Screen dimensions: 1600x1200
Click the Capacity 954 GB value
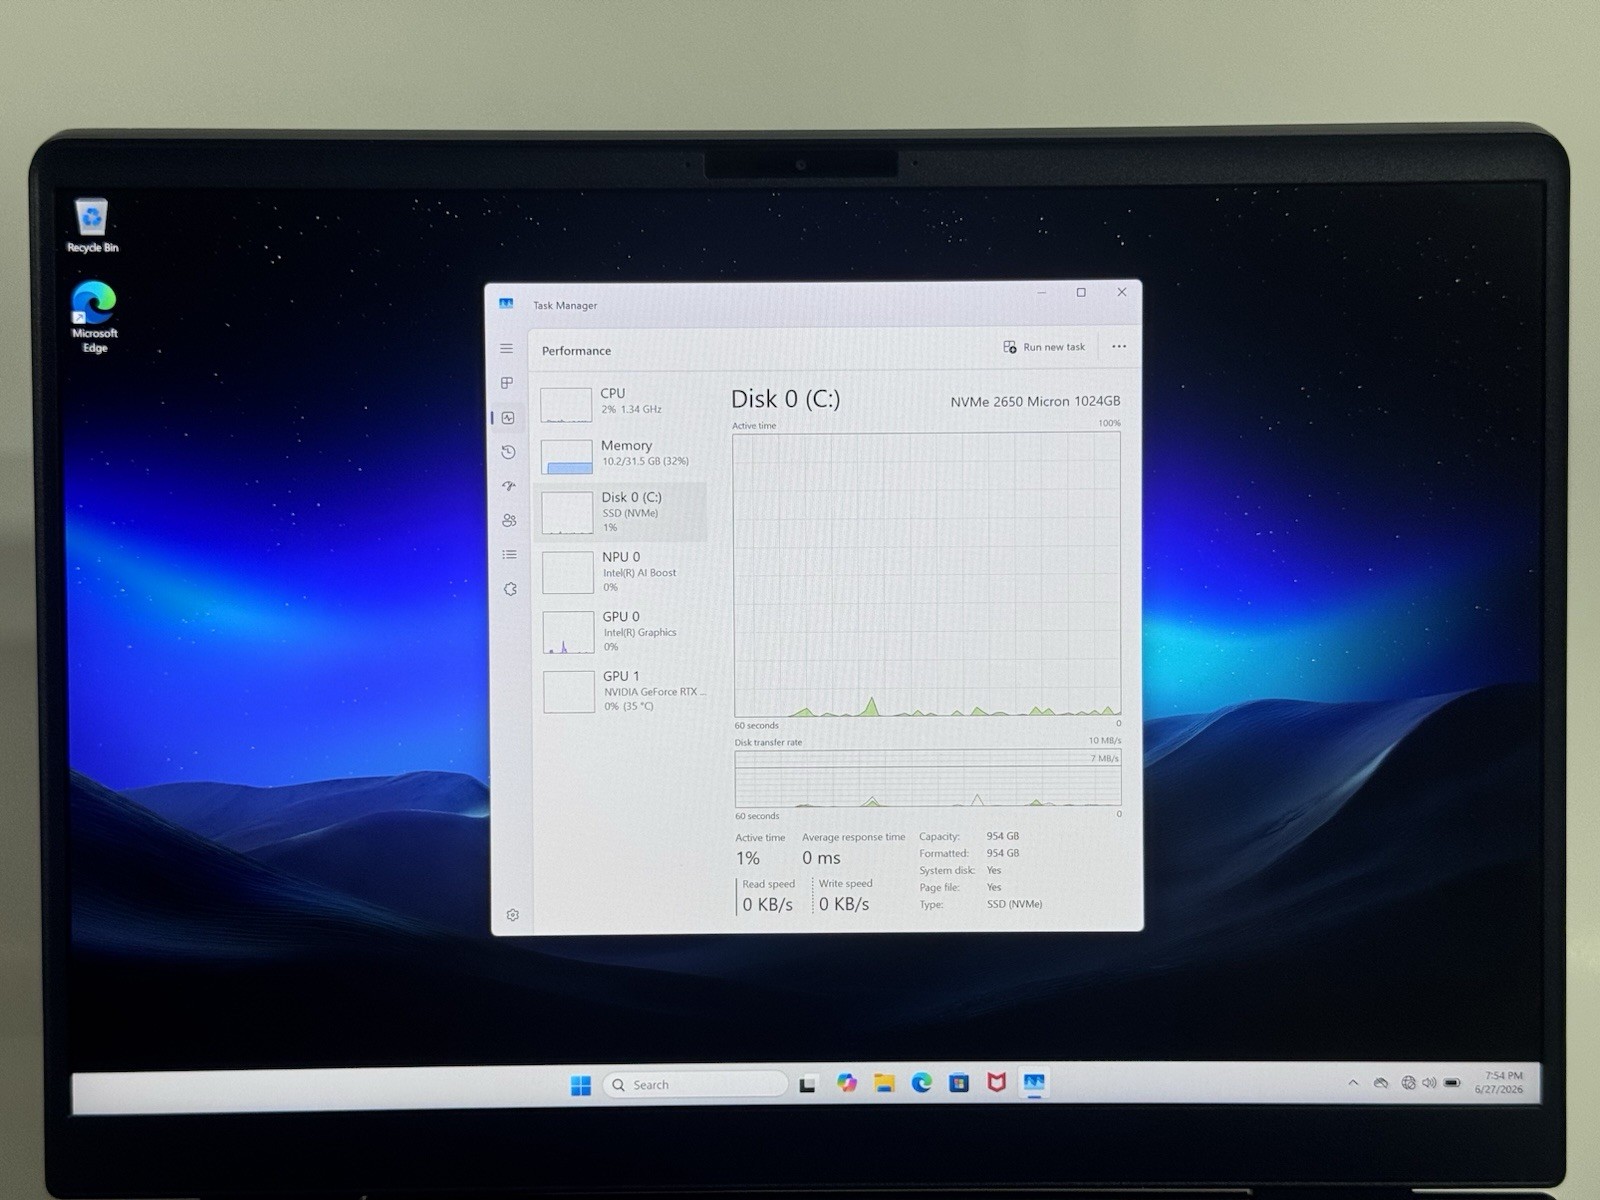point(1003,836)
